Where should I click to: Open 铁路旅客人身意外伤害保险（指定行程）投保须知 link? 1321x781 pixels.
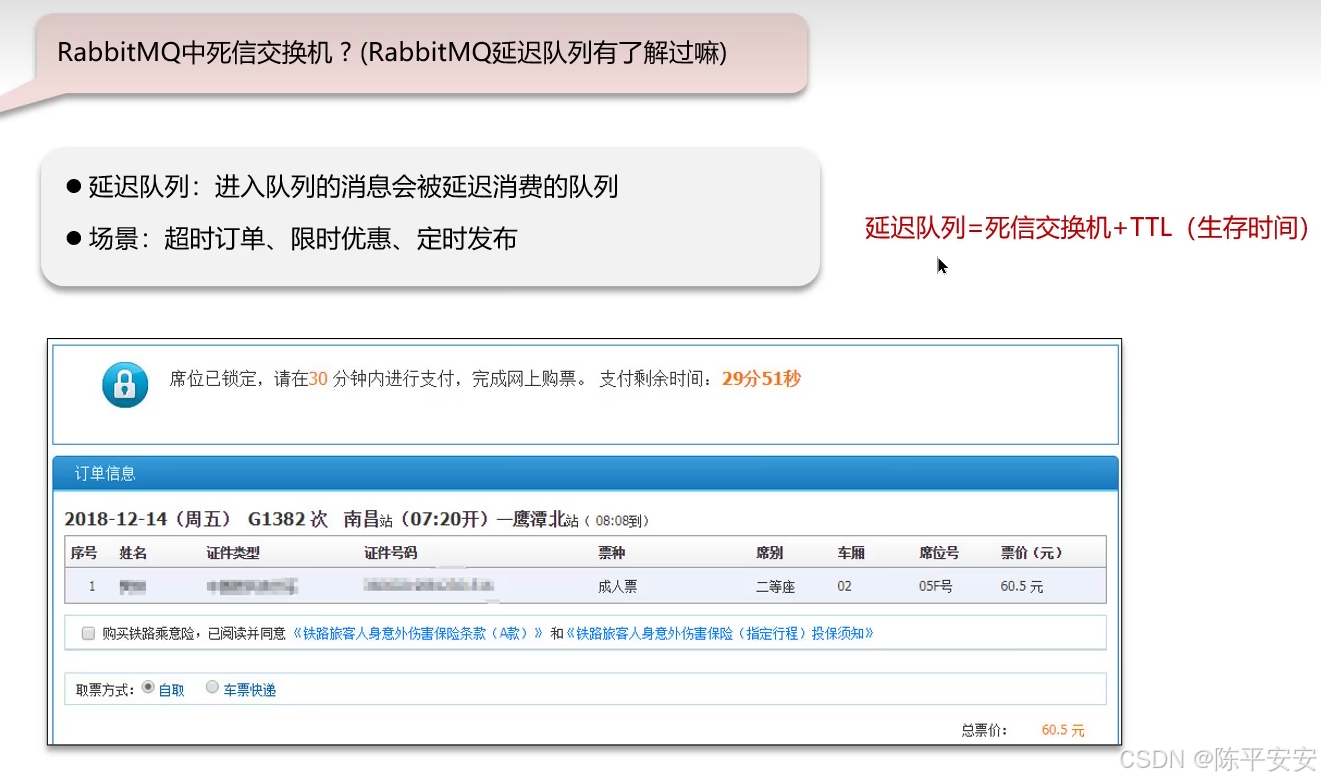click(720, 633)
